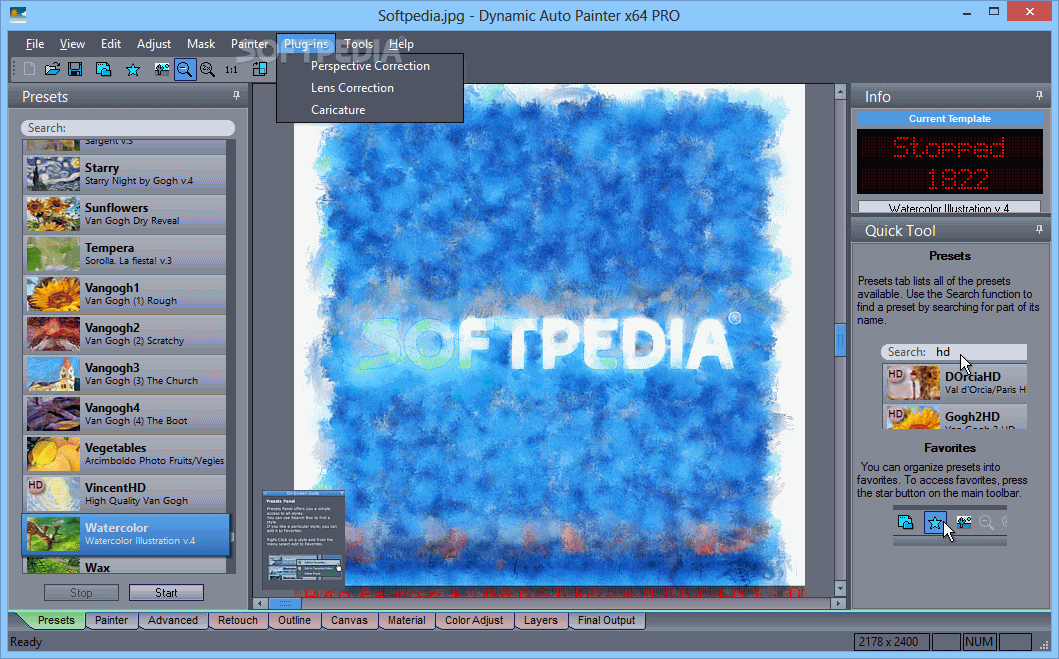Select the Vegetables preset thumbnail

53,453
